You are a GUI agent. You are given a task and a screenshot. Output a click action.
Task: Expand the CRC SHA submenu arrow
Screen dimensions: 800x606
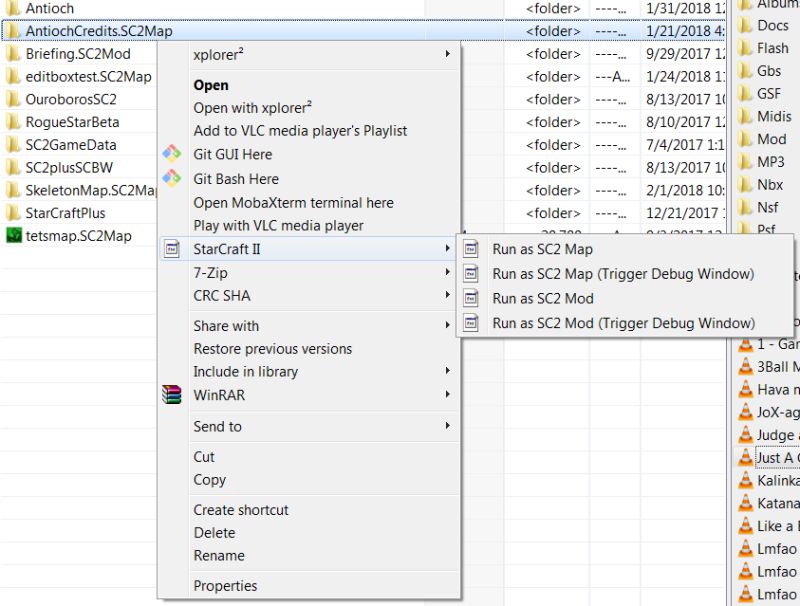tap(447, 295)
